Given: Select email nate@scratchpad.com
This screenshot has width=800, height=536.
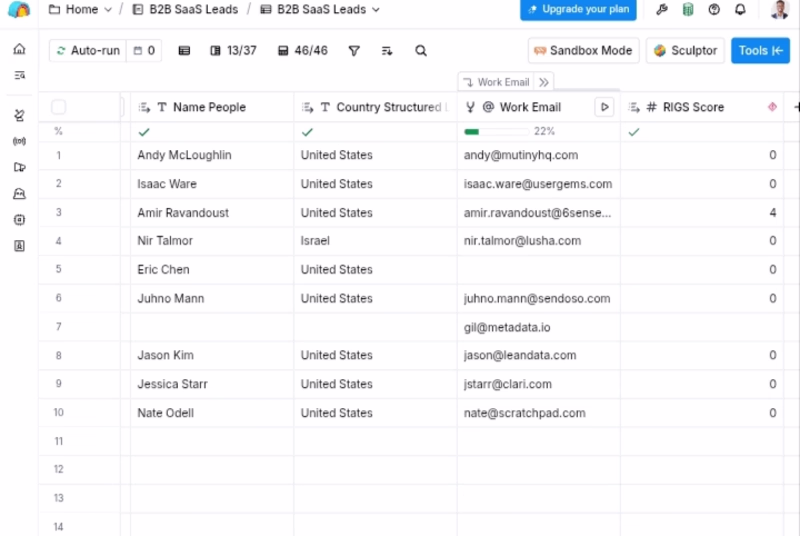Looking at the screenshot, I should click(x=538, y=413).
